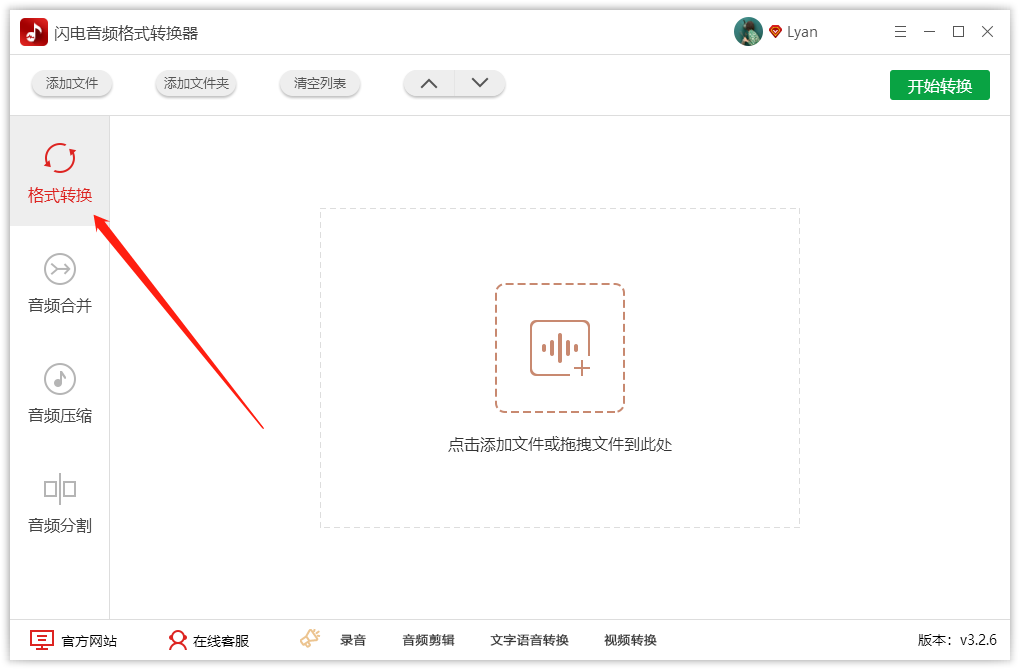Click the VIP diamond badge icon

coord(775,32)
